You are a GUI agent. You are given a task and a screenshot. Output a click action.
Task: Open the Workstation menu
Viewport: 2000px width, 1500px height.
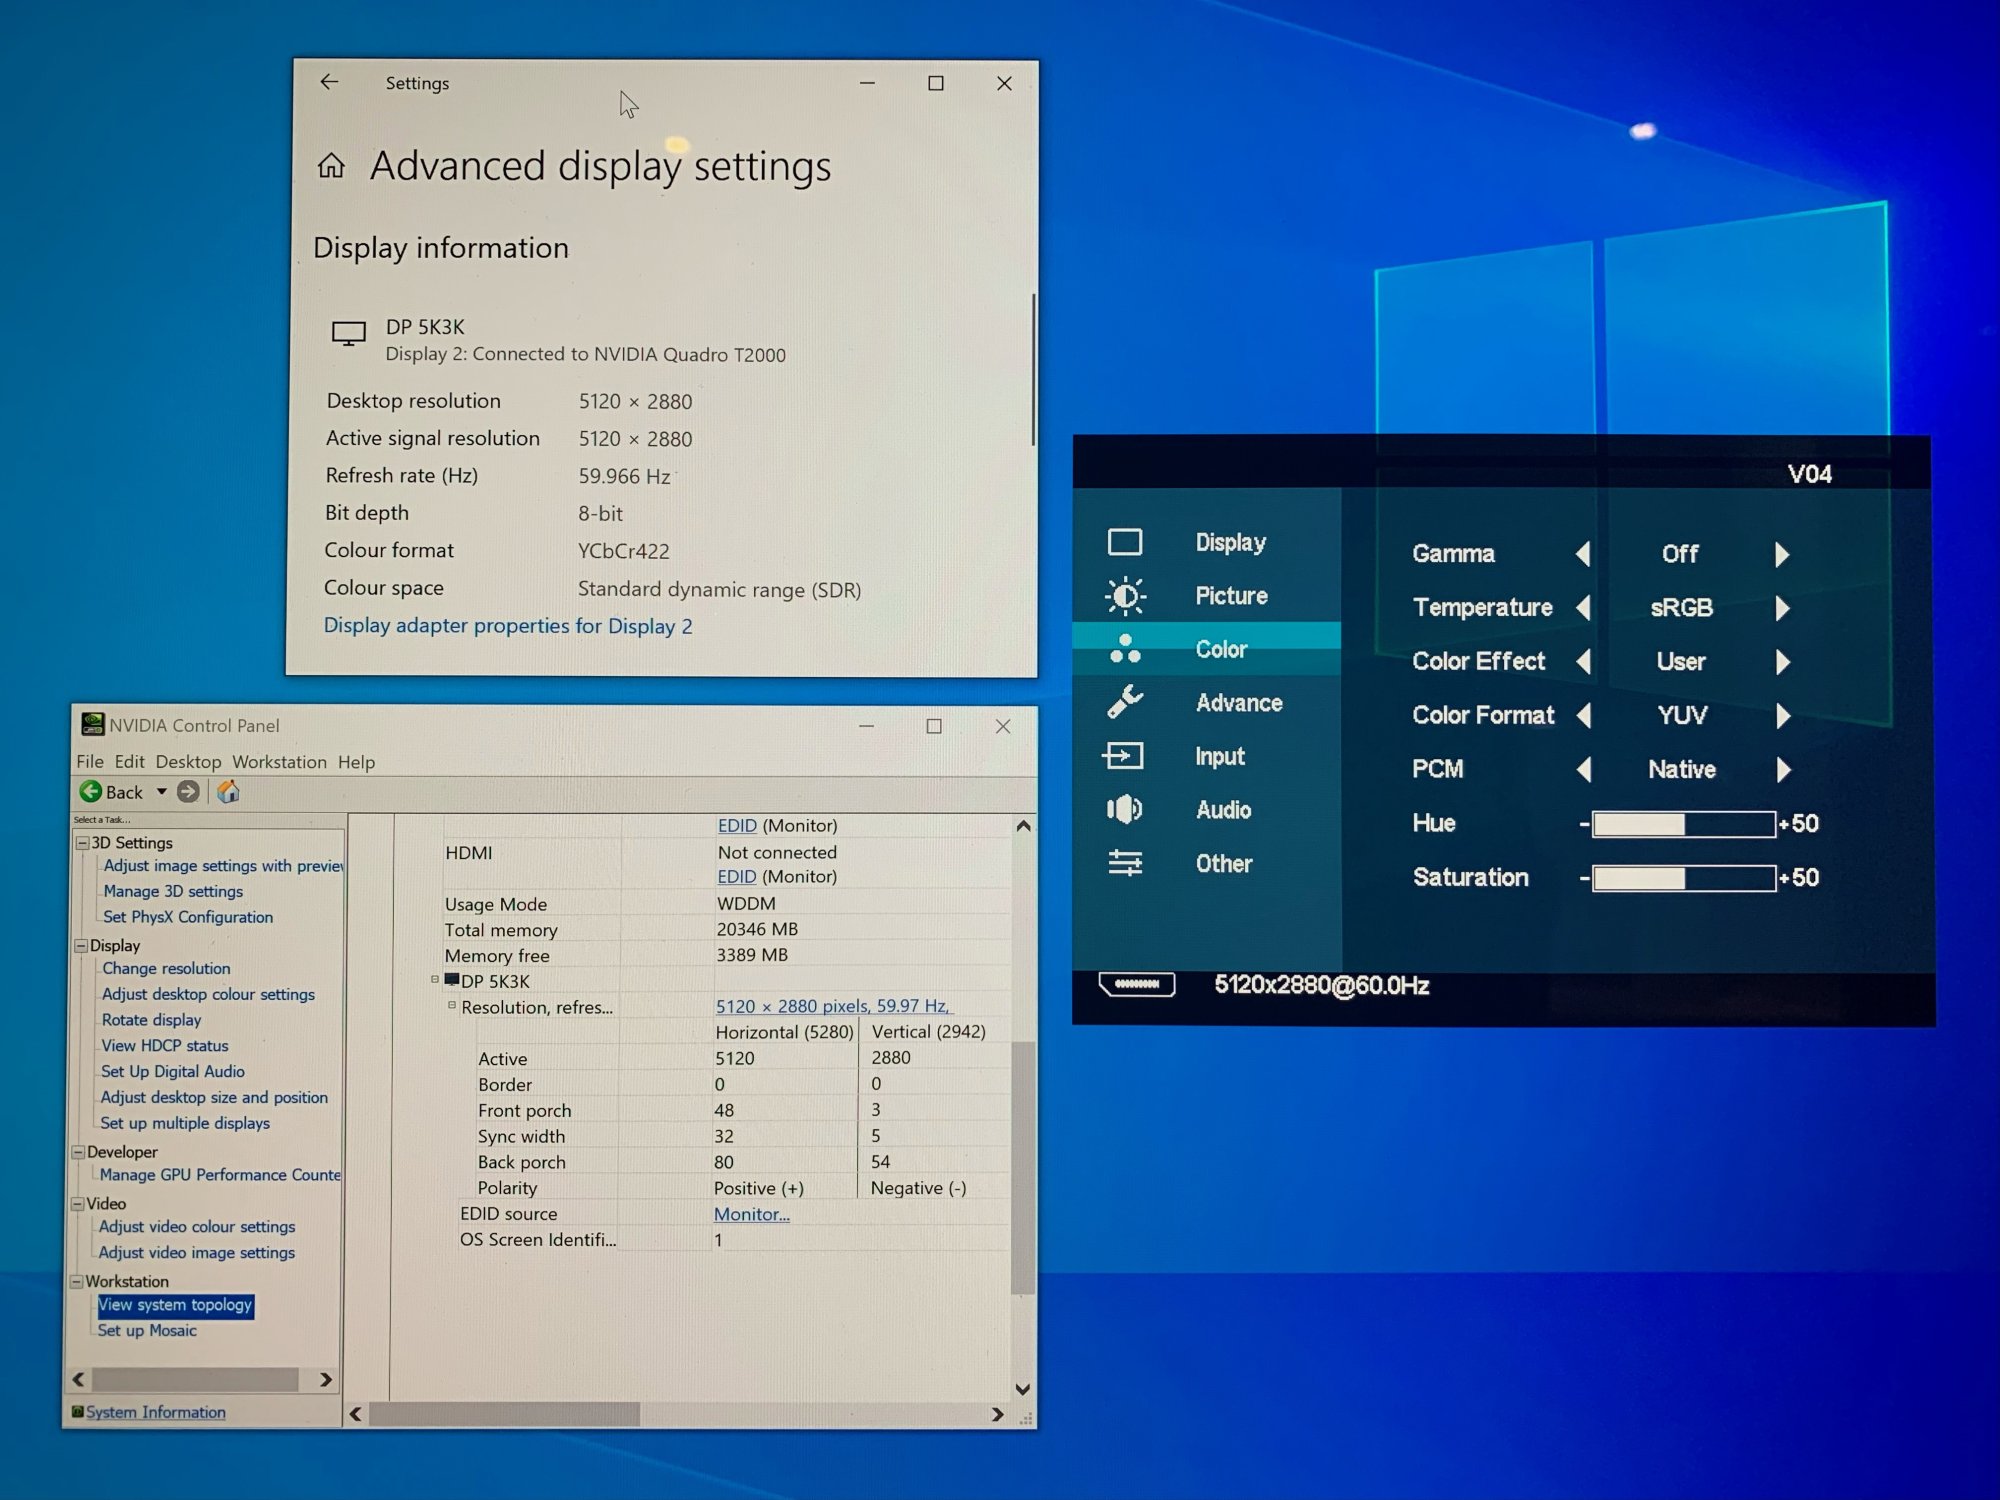coord(279,762)
